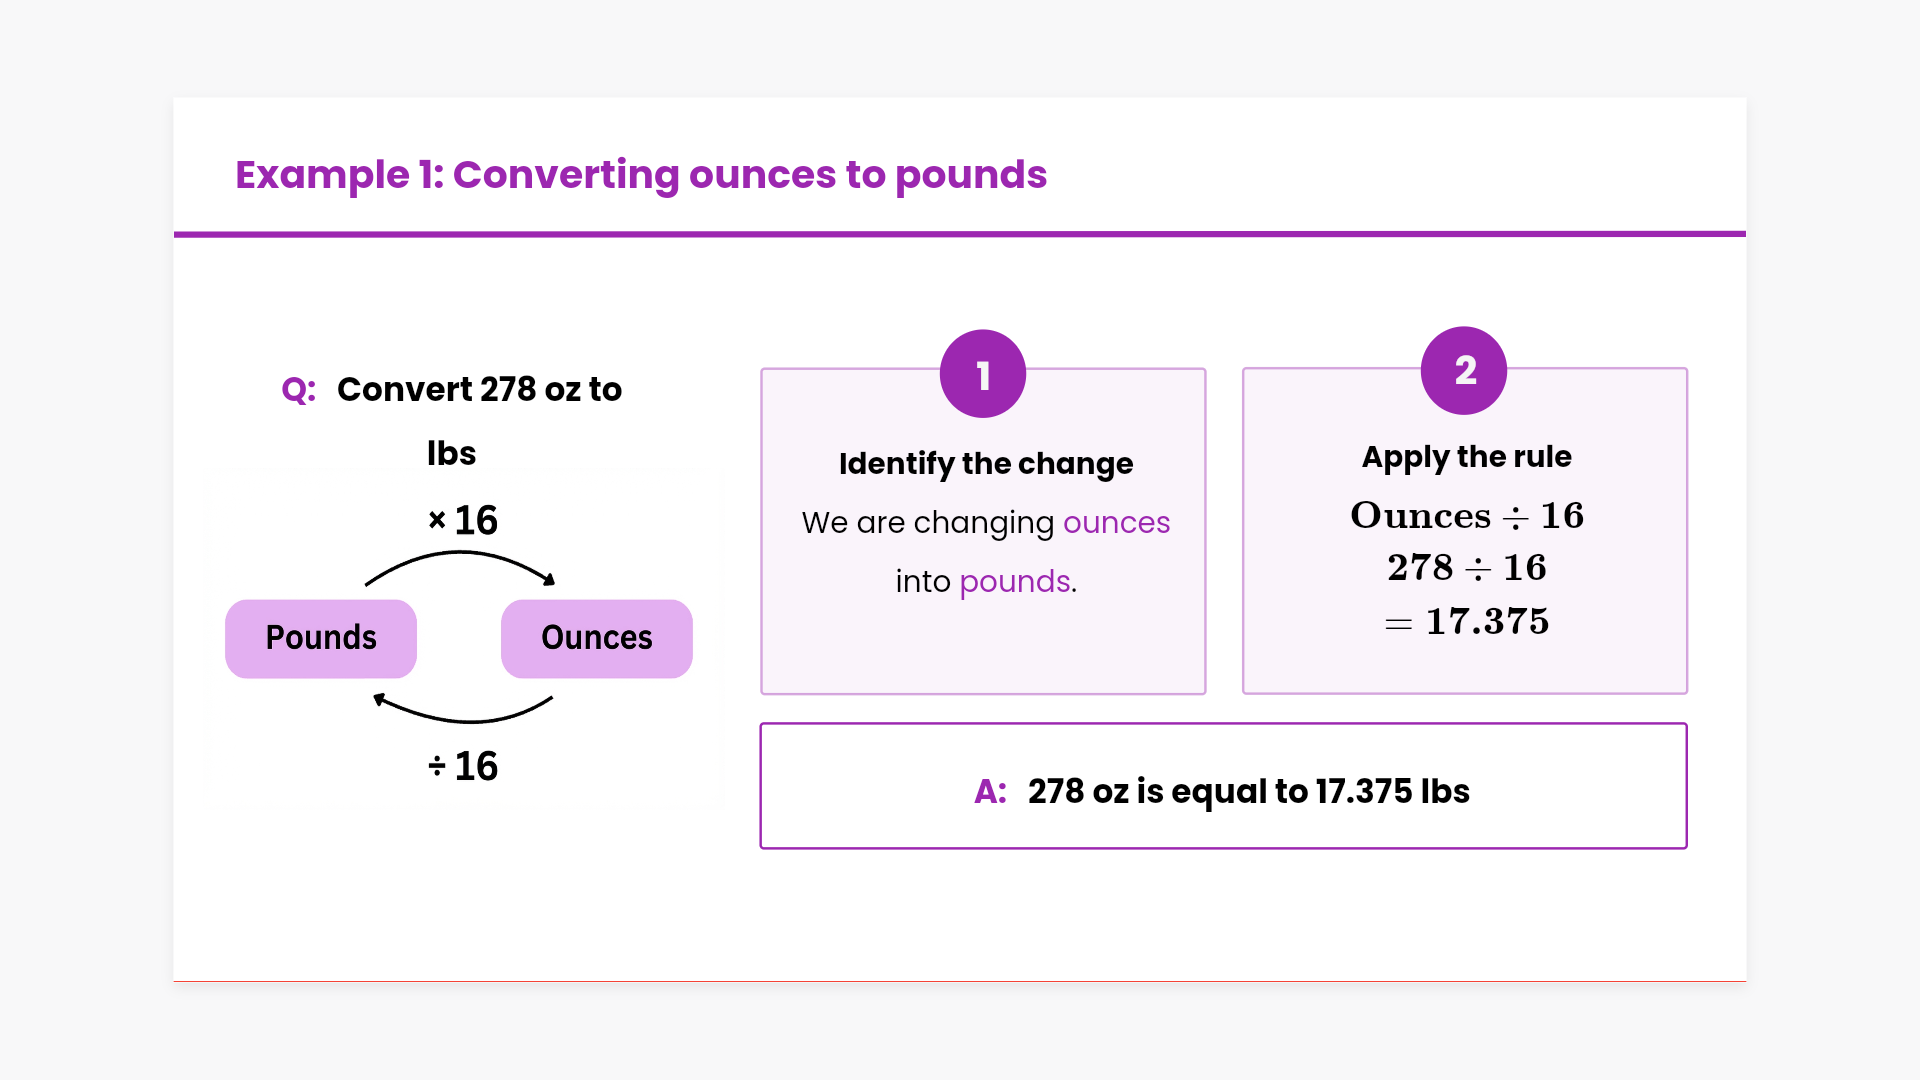Viewport: 1920px width, 1080px height.
Task: Click the purple number 1 circle badge
Action: pyautogui.click(x=983, y=374)
